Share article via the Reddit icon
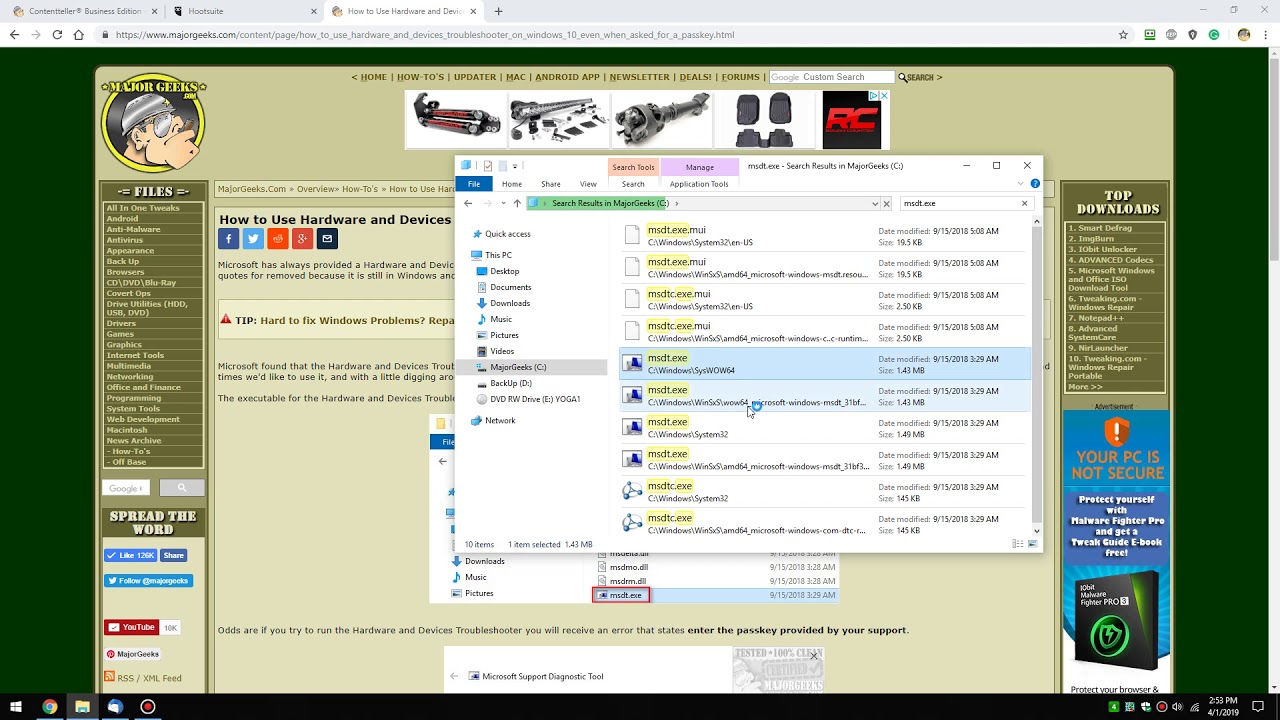 [x=277, y=239]
